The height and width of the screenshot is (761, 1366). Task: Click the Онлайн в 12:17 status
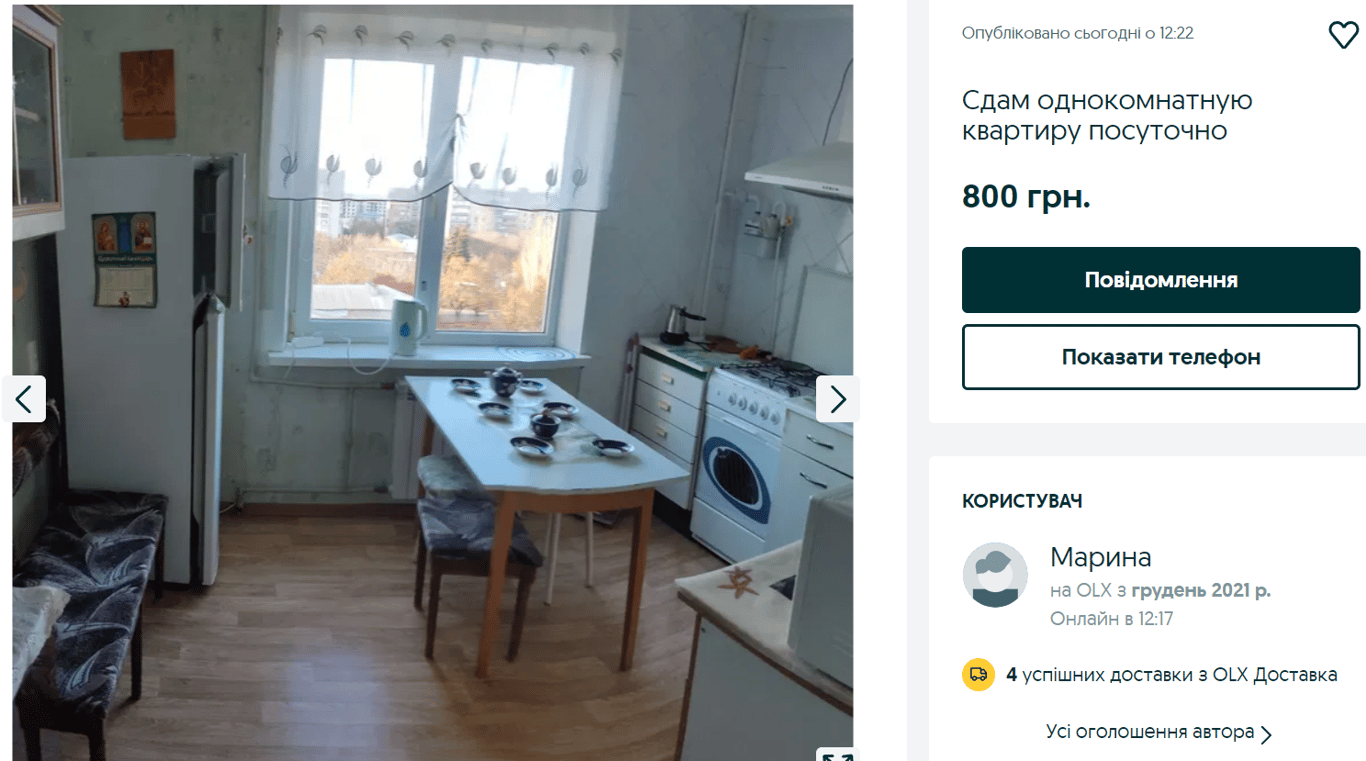[x=1111, y=619]
